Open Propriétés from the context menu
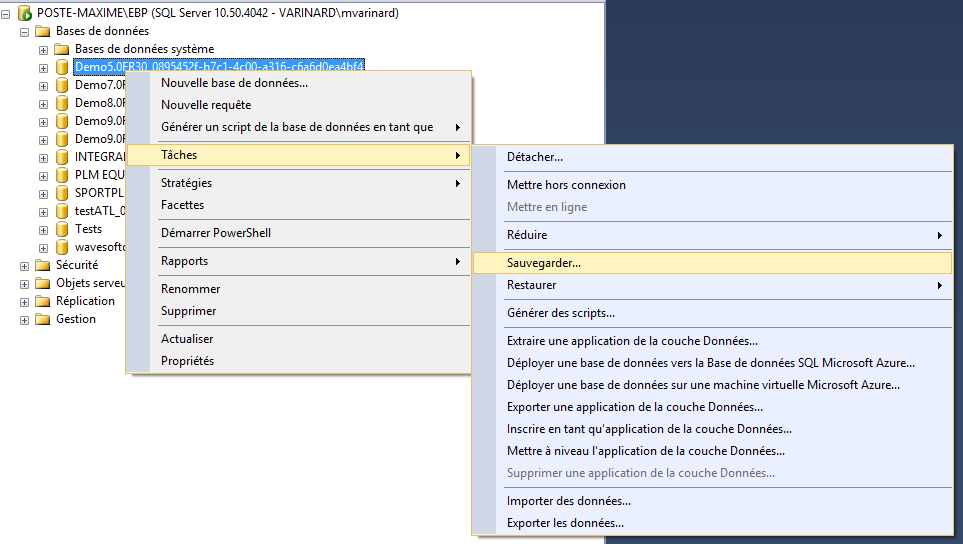 coord(298,361)
